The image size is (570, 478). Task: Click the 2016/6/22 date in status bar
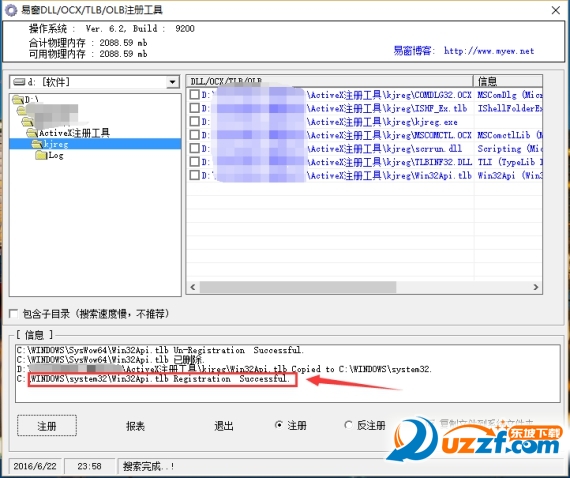click(x=35, y=466)
